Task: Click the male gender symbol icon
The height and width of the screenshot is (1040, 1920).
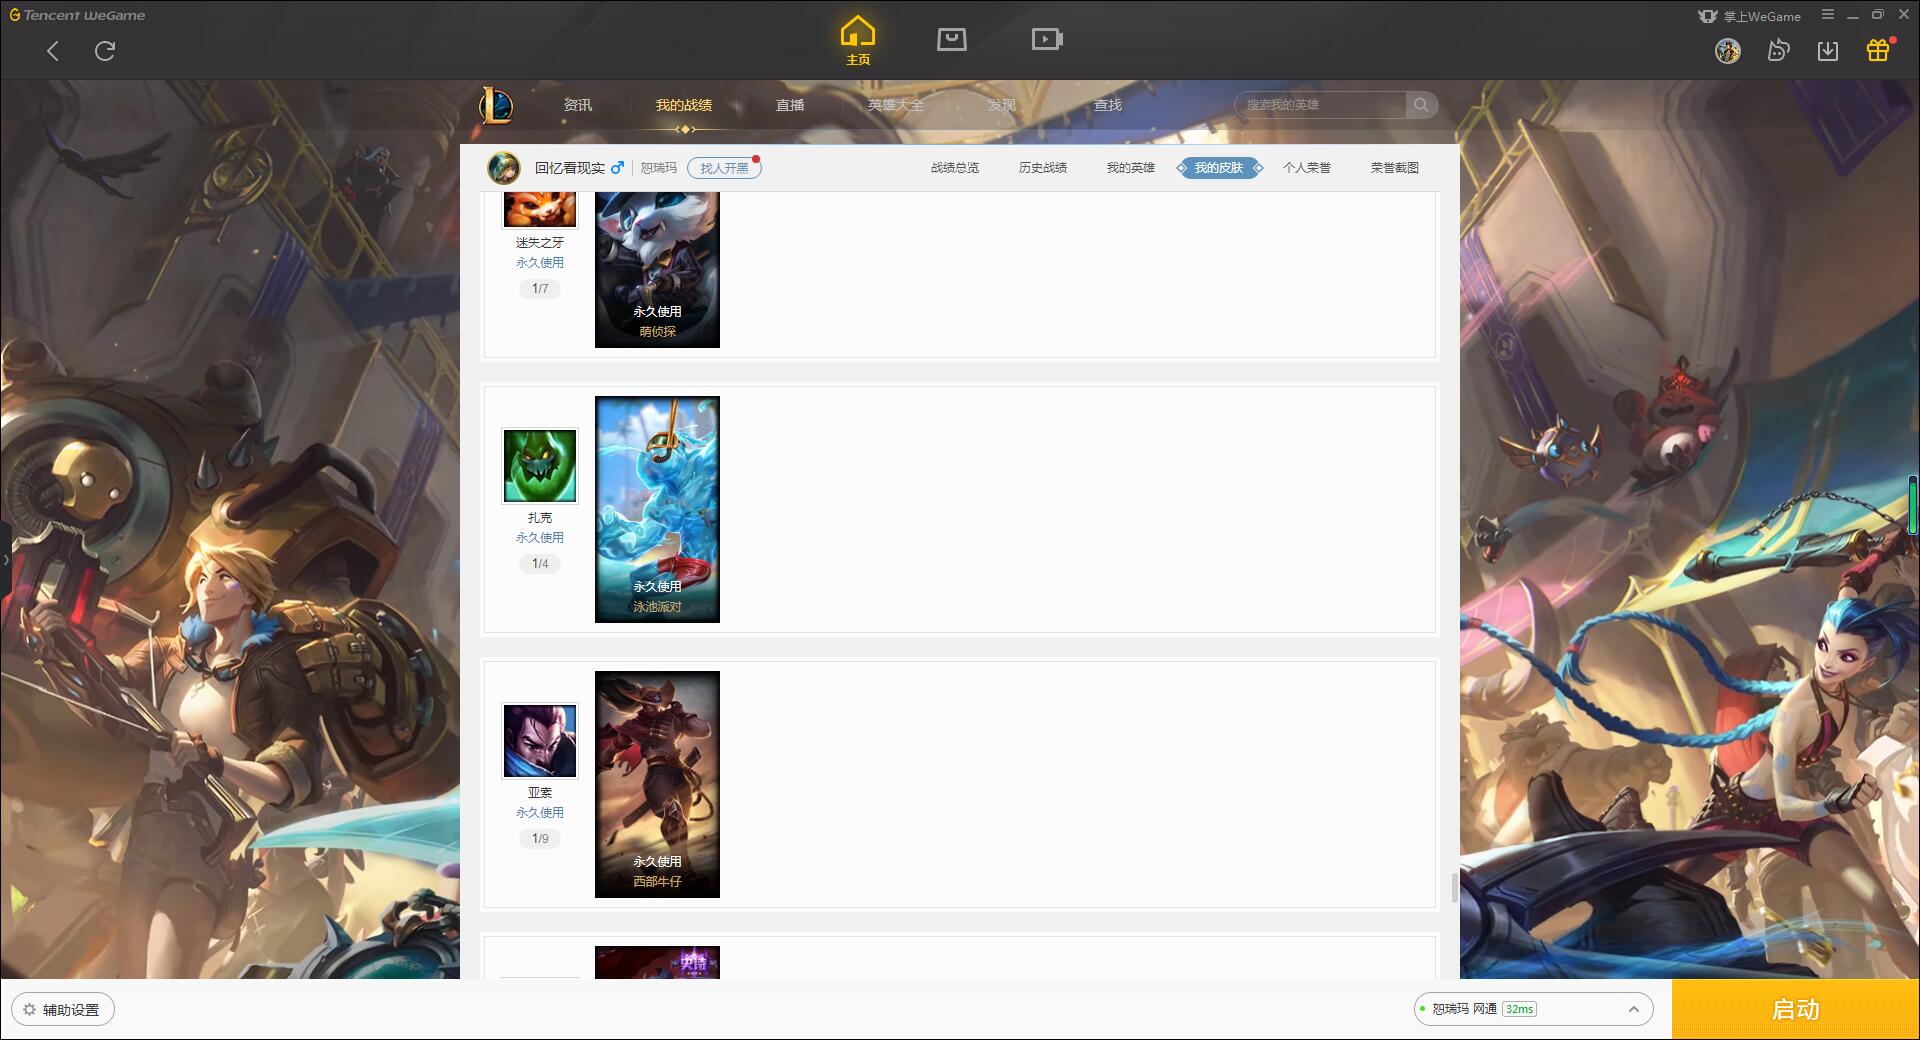Action: [617, 168]
